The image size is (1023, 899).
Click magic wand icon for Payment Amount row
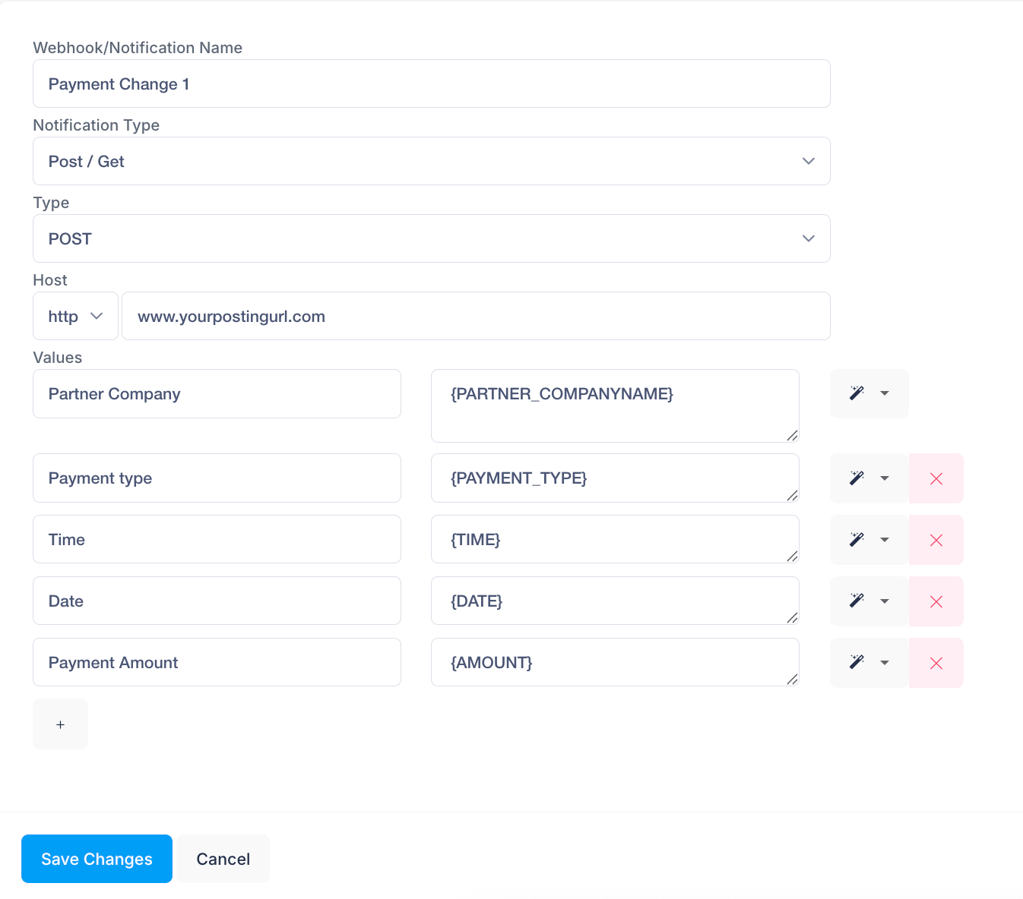(857, 662)
